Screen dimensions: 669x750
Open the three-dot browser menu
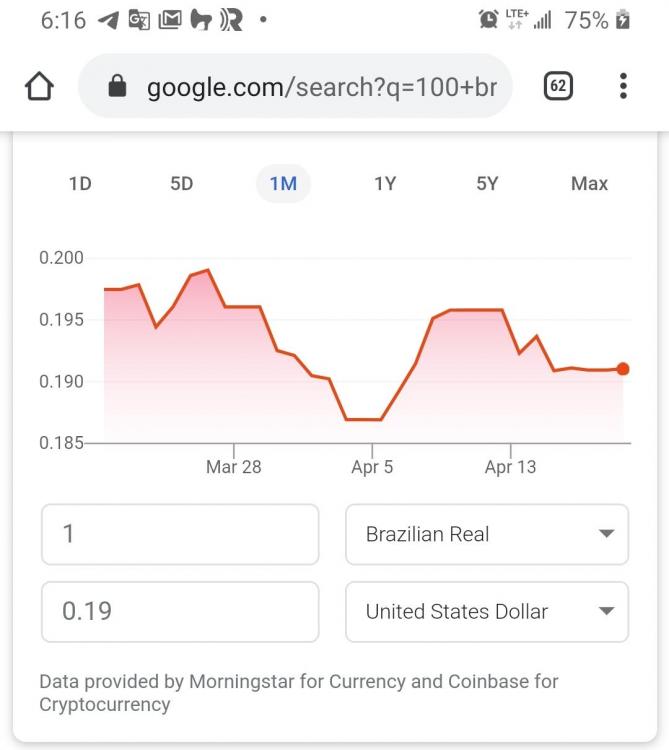623,86
